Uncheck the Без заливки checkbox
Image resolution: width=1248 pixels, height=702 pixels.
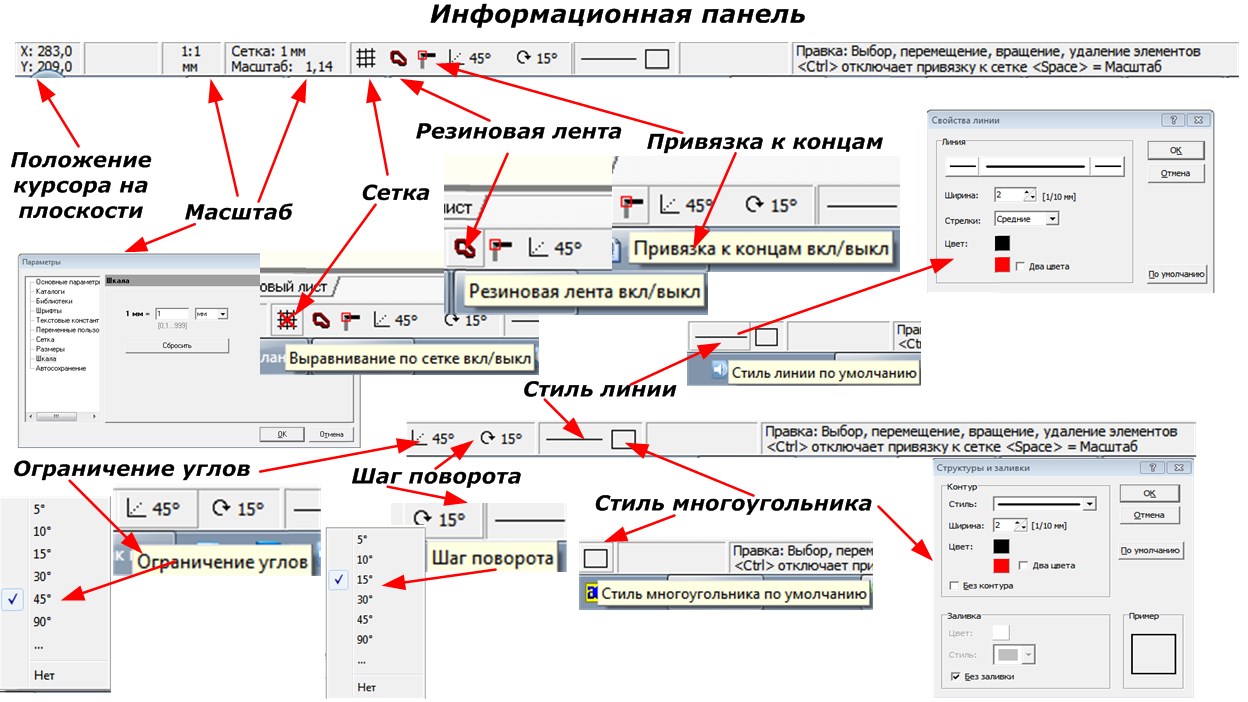tap(957, 676)
